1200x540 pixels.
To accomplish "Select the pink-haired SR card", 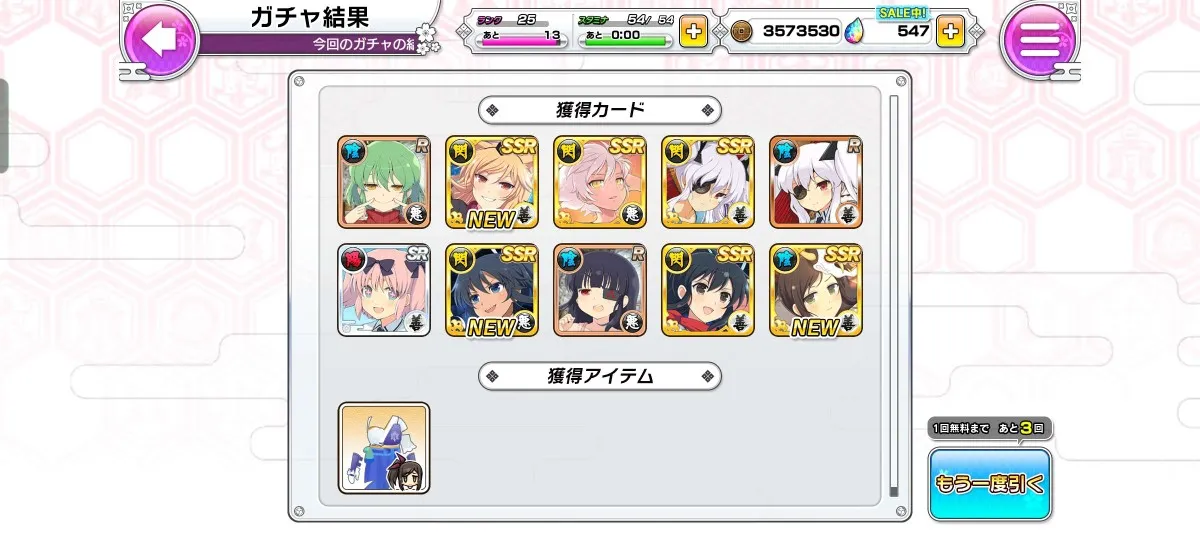I will pyautogui.click(x=384, y=290).
